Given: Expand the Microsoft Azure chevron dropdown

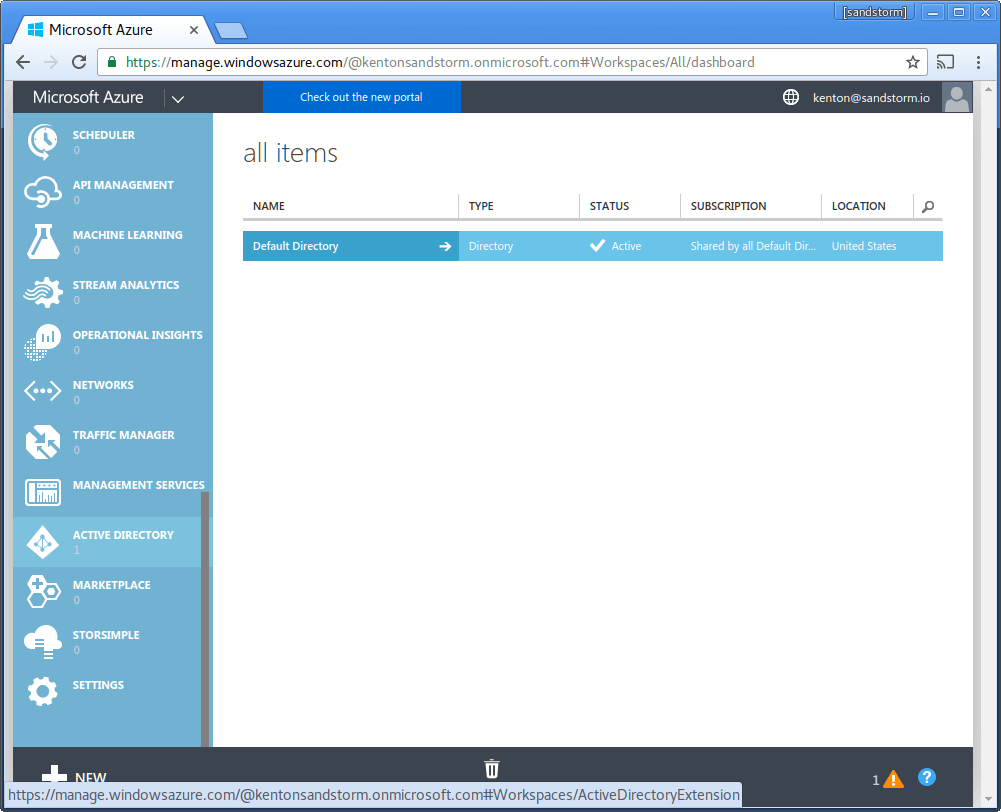Looking at the screenshot, I should pos(178,99).
